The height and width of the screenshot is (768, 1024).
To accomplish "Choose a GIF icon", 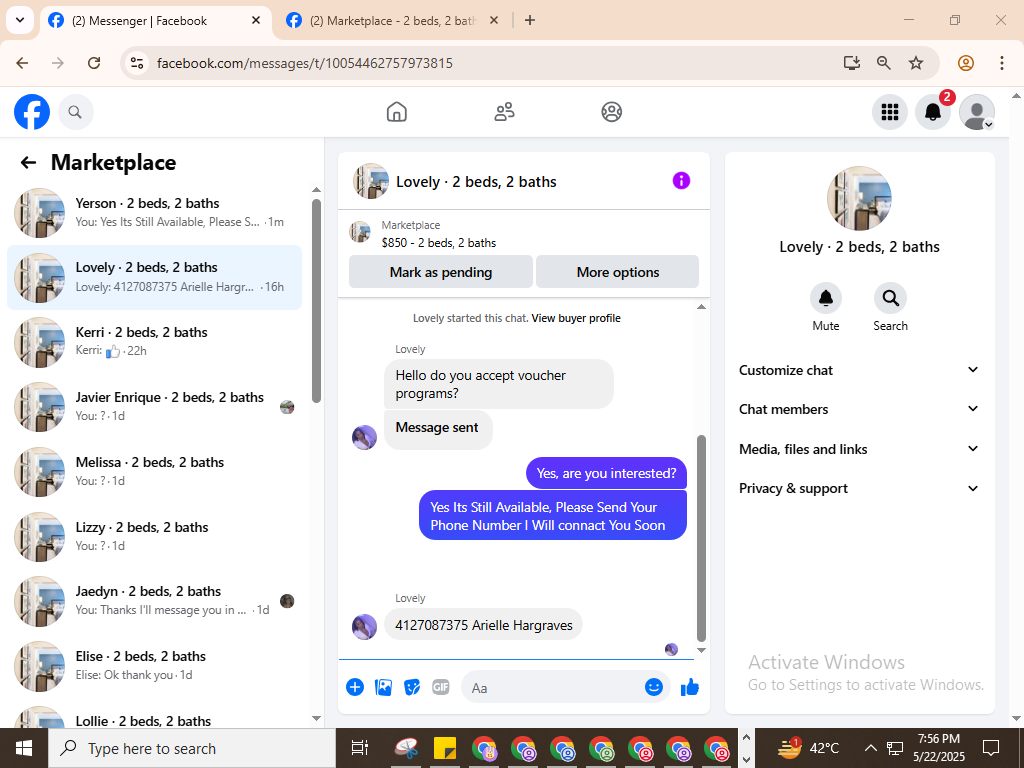I will 441,687.
